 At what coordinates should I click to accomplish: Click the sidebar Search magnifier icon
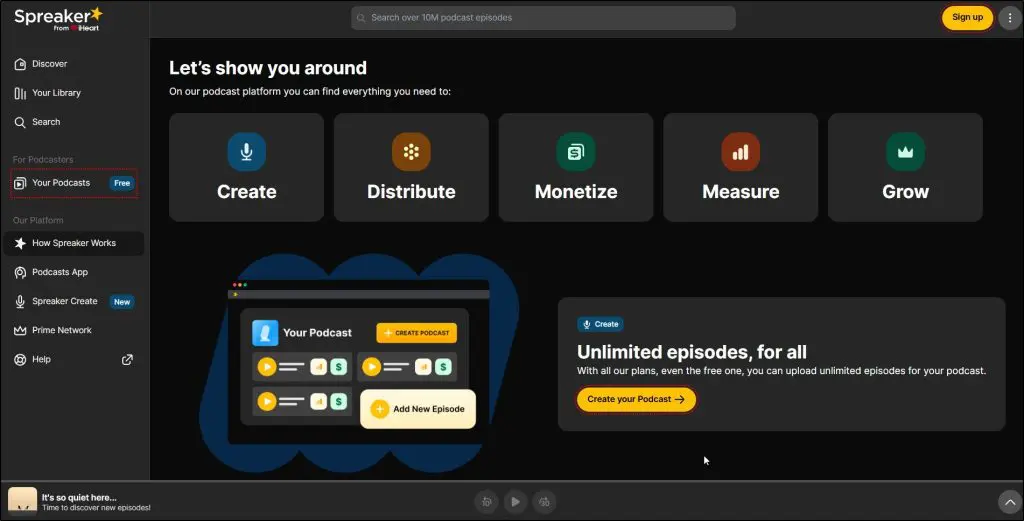(x=20, y=122)
